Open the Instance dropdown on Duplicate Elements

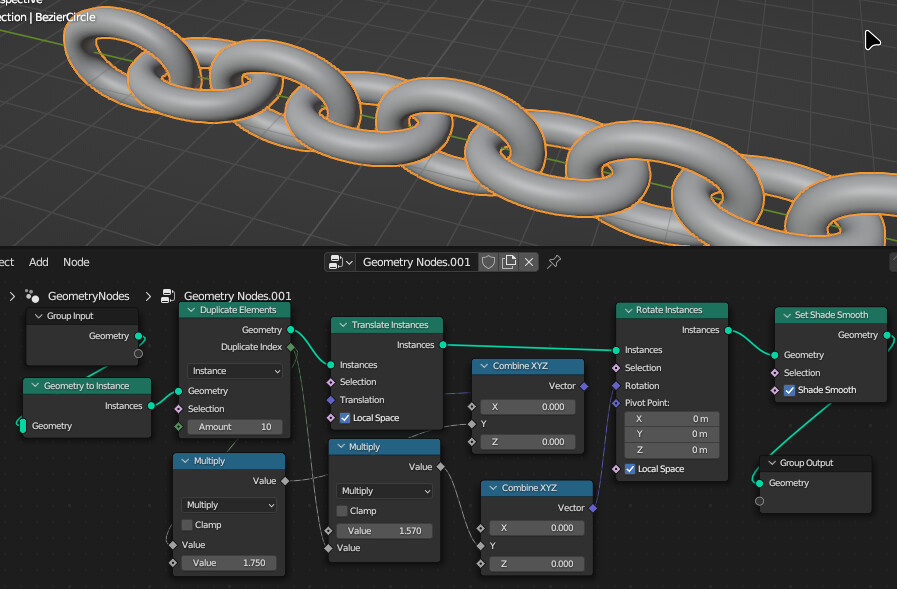[x=233, y=371]
